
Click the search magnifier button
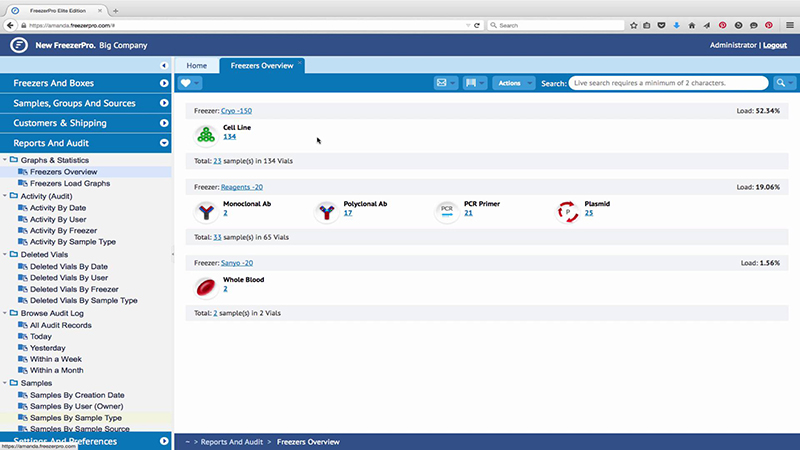(x=781, y=83)
